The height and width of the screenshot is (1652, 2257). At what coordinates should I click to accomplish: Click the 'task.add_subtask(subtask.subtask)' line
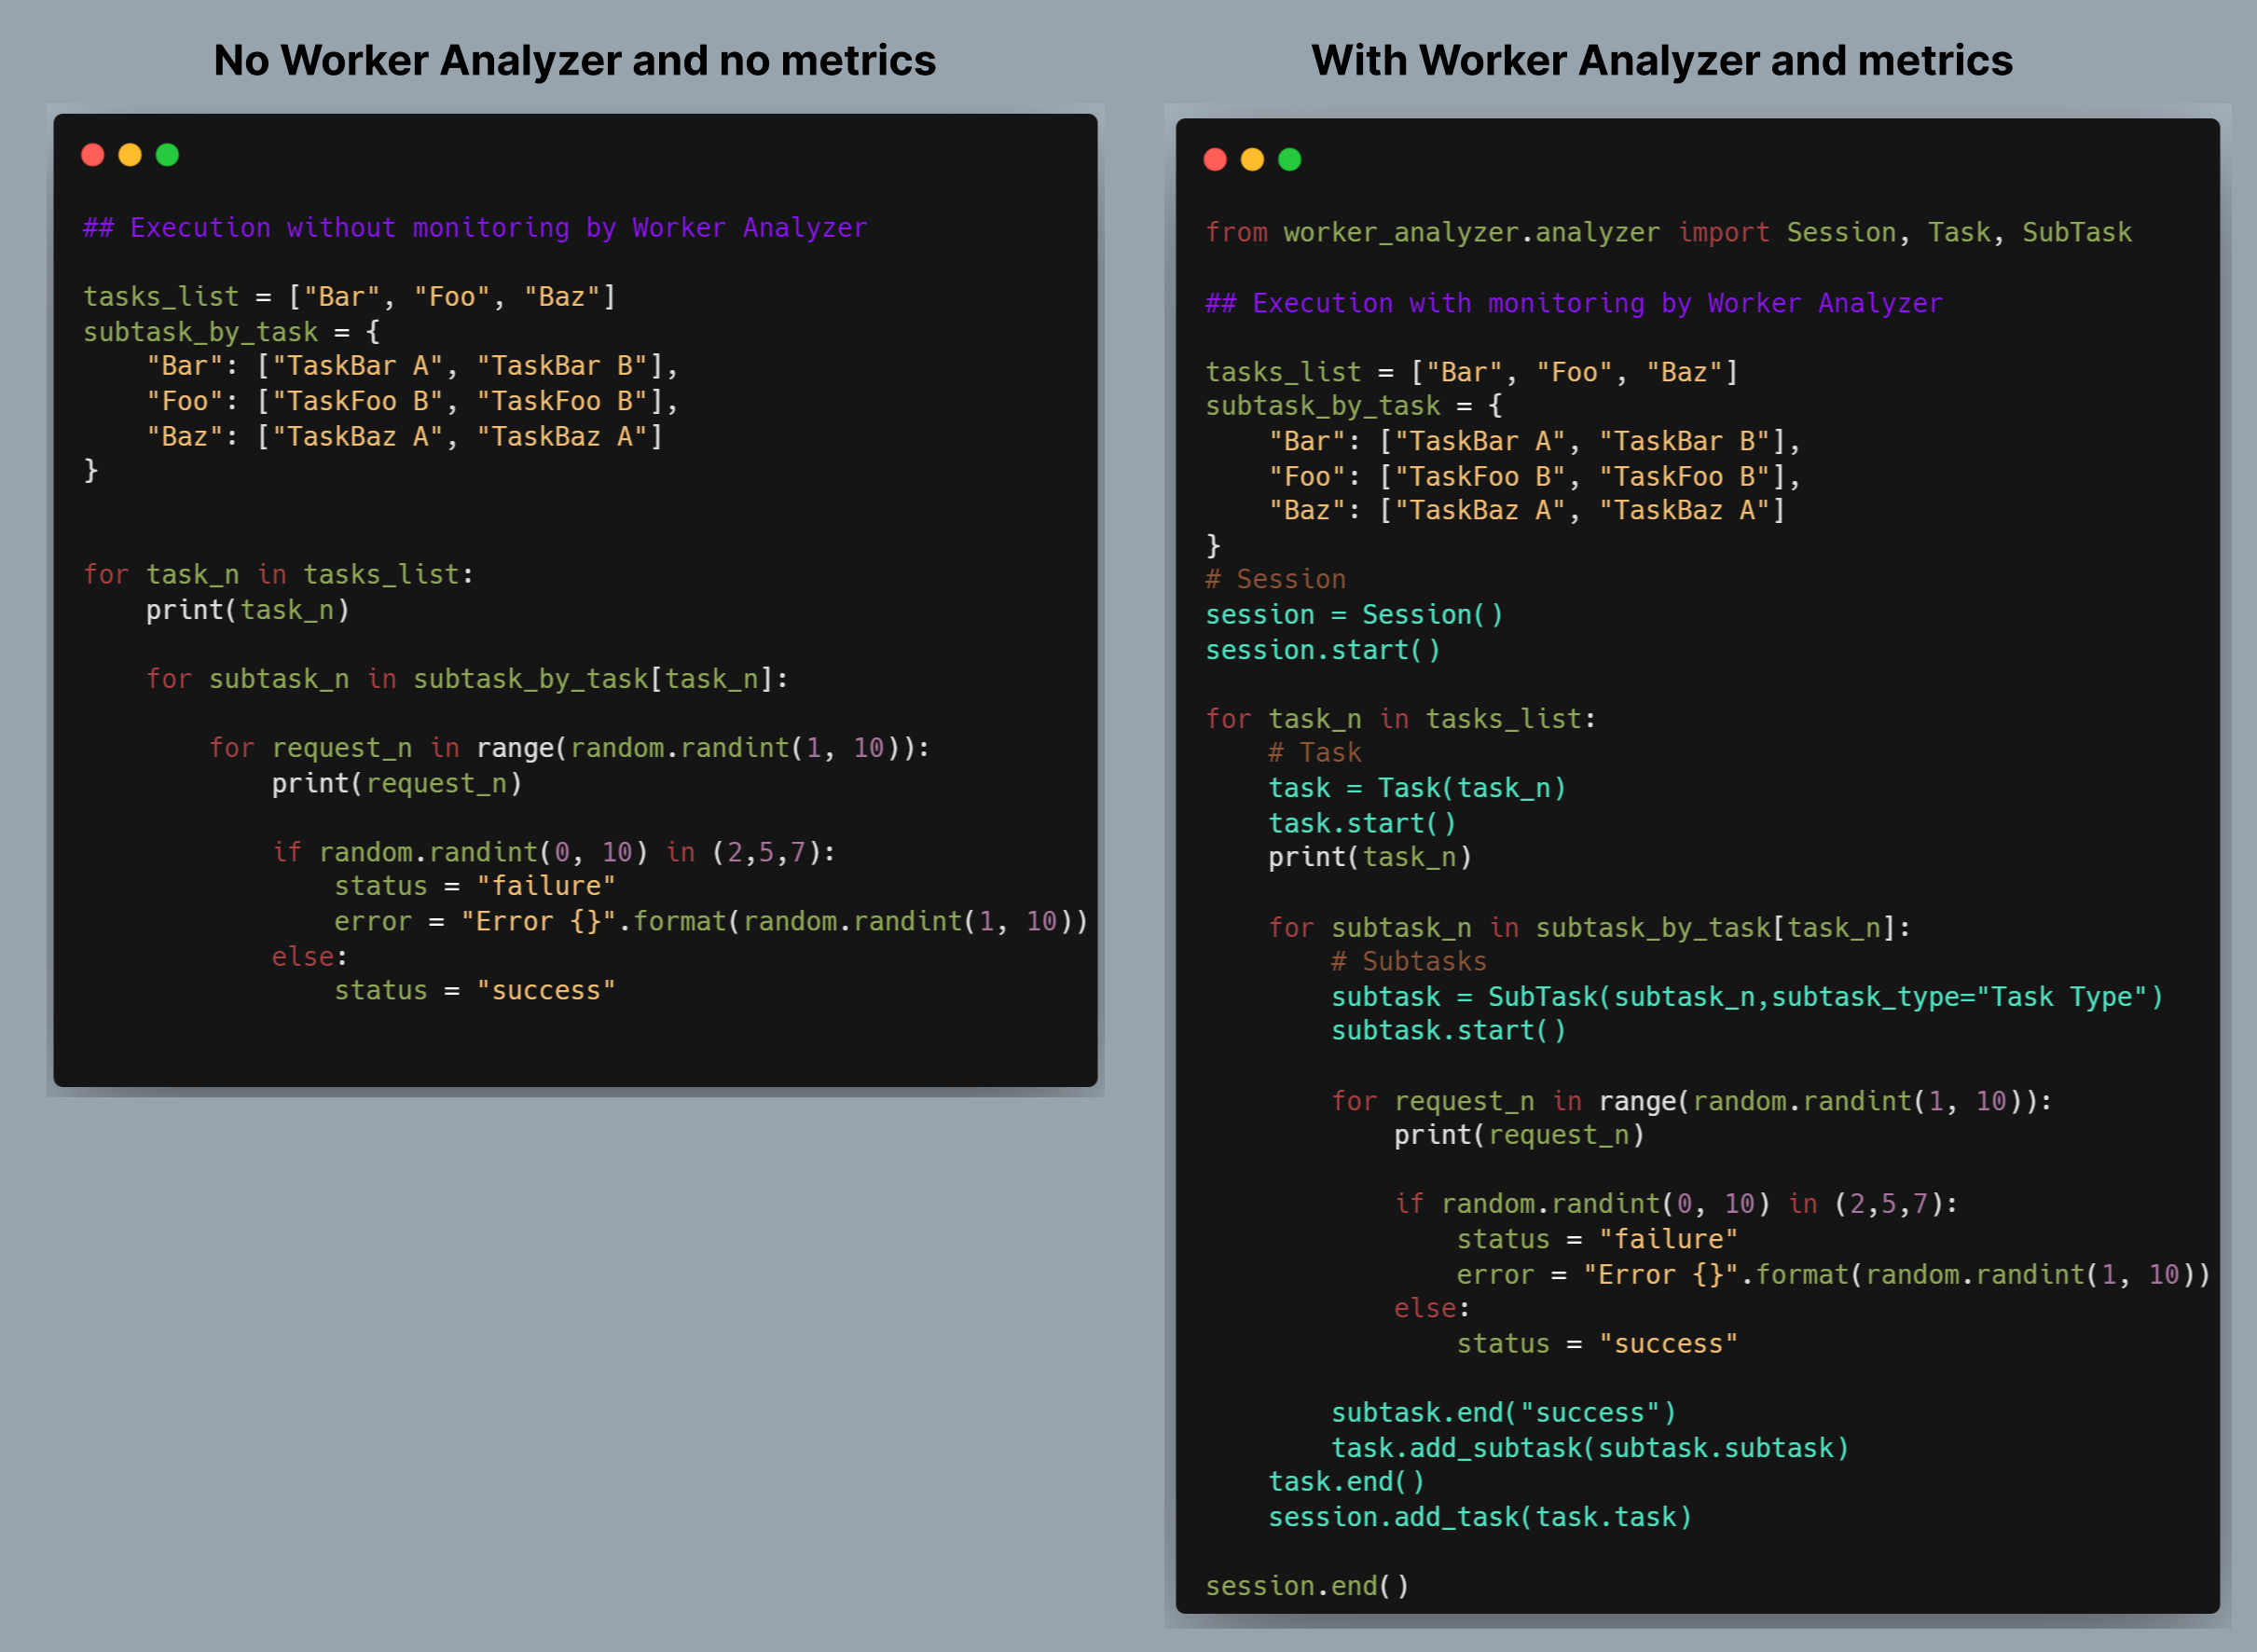(1589, 1448)
